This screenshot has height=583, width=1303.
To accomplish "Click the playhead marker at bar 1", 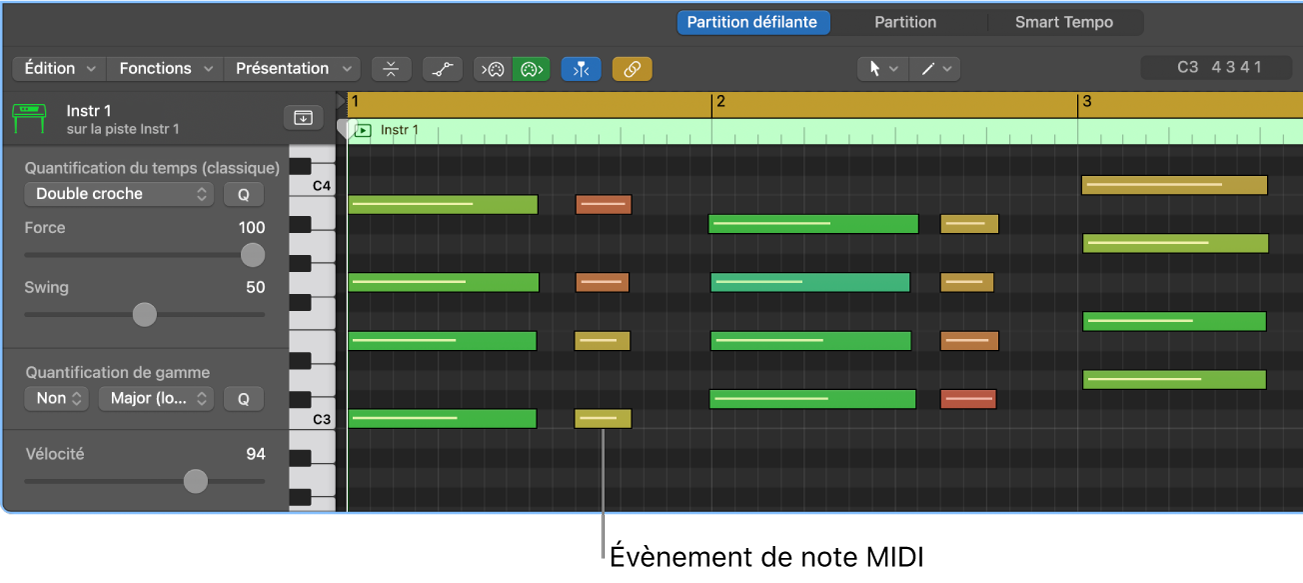I will pos(345,129).
